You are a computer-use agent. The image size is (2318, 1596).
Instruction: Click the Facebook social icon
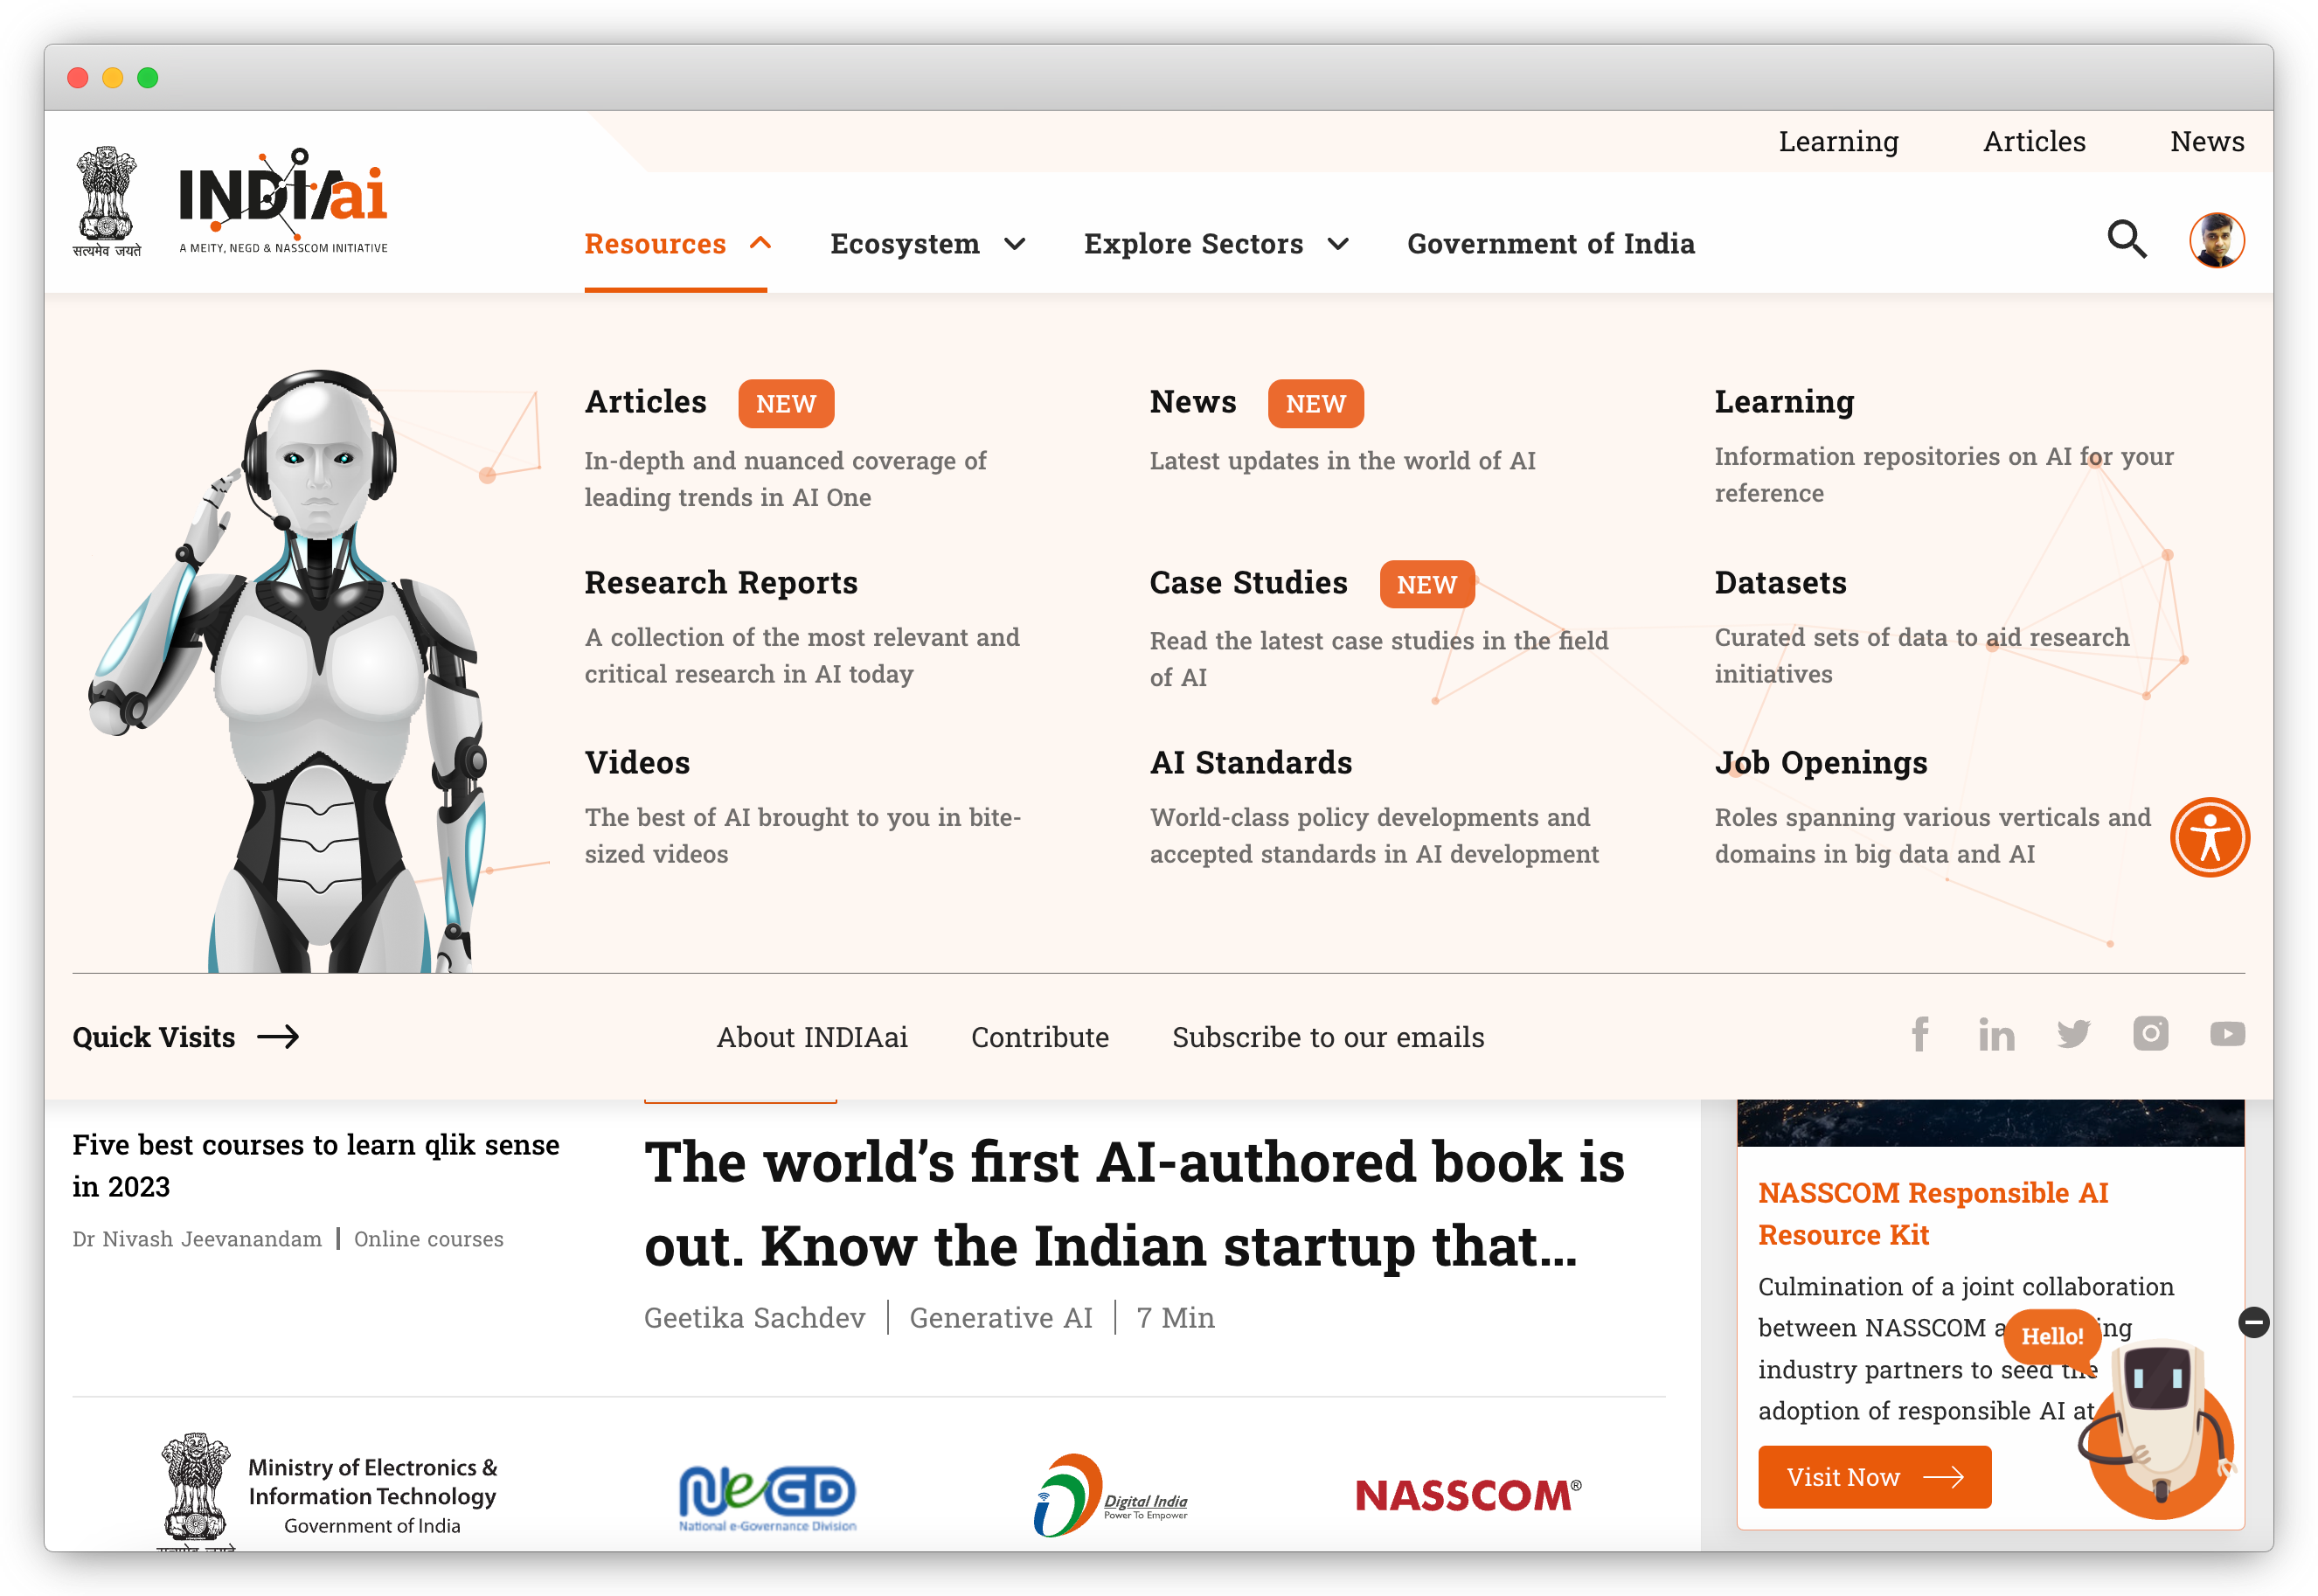[1920, 1036]
